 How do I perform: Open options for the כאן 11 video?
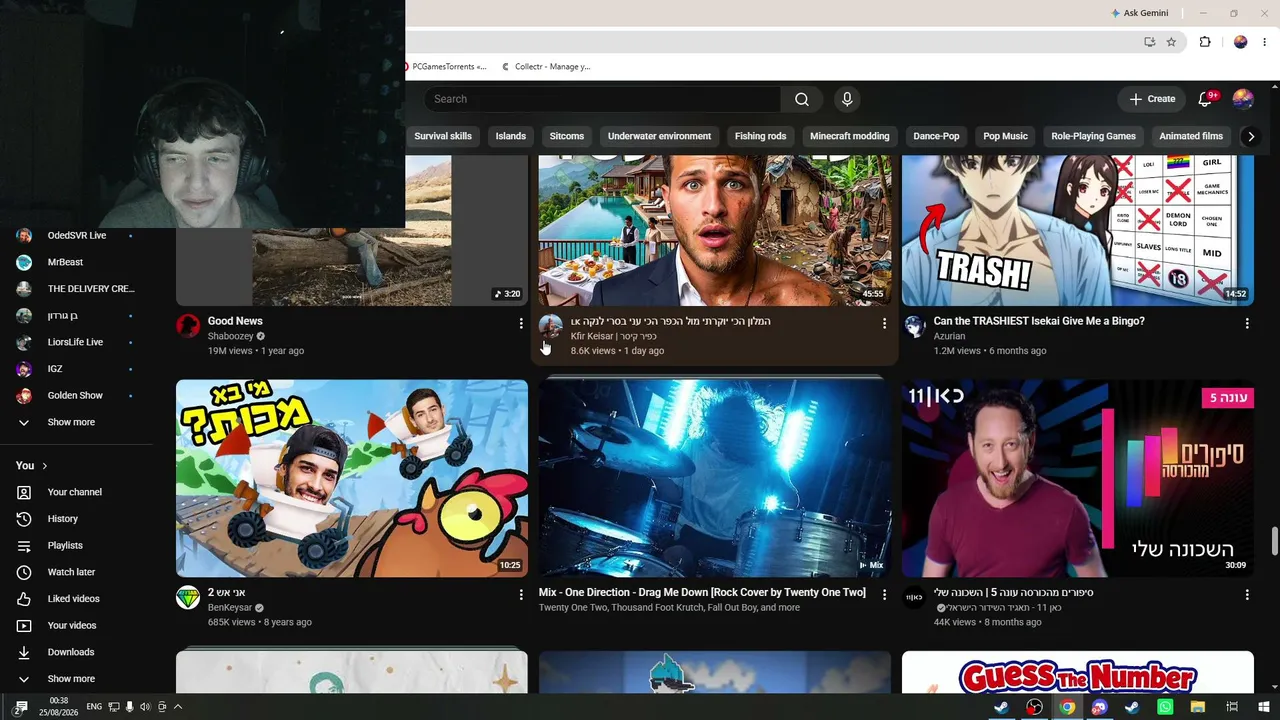[1246, 595]
